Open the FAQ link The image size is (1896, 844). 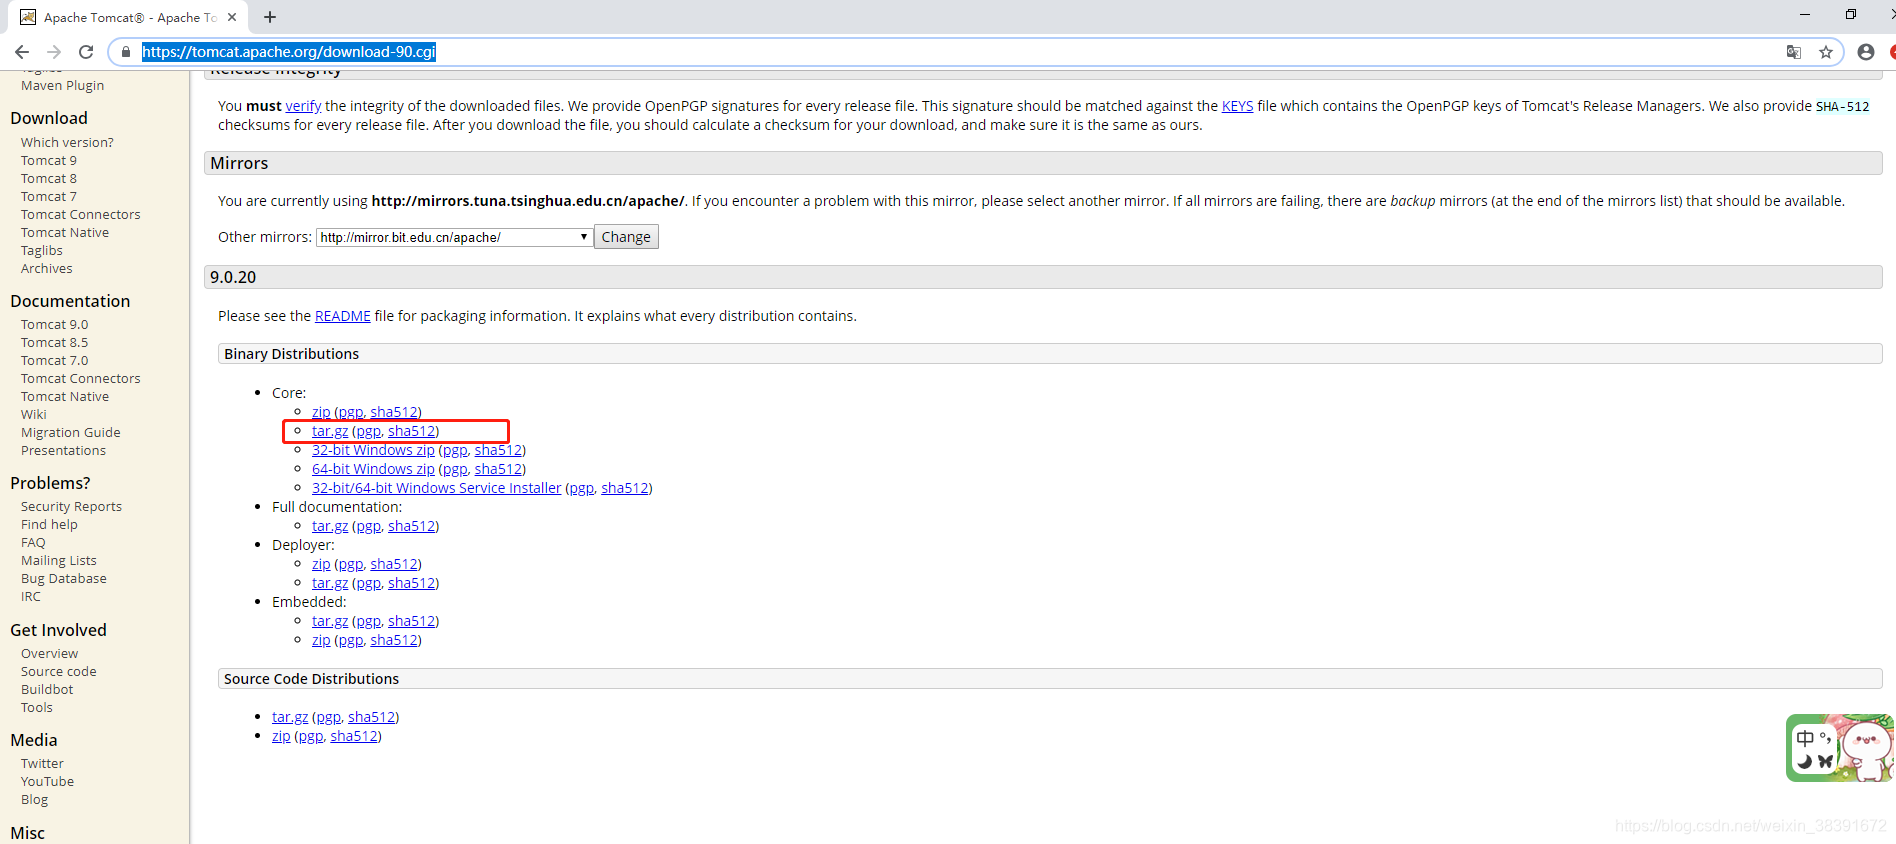click(x=33, y=543)
